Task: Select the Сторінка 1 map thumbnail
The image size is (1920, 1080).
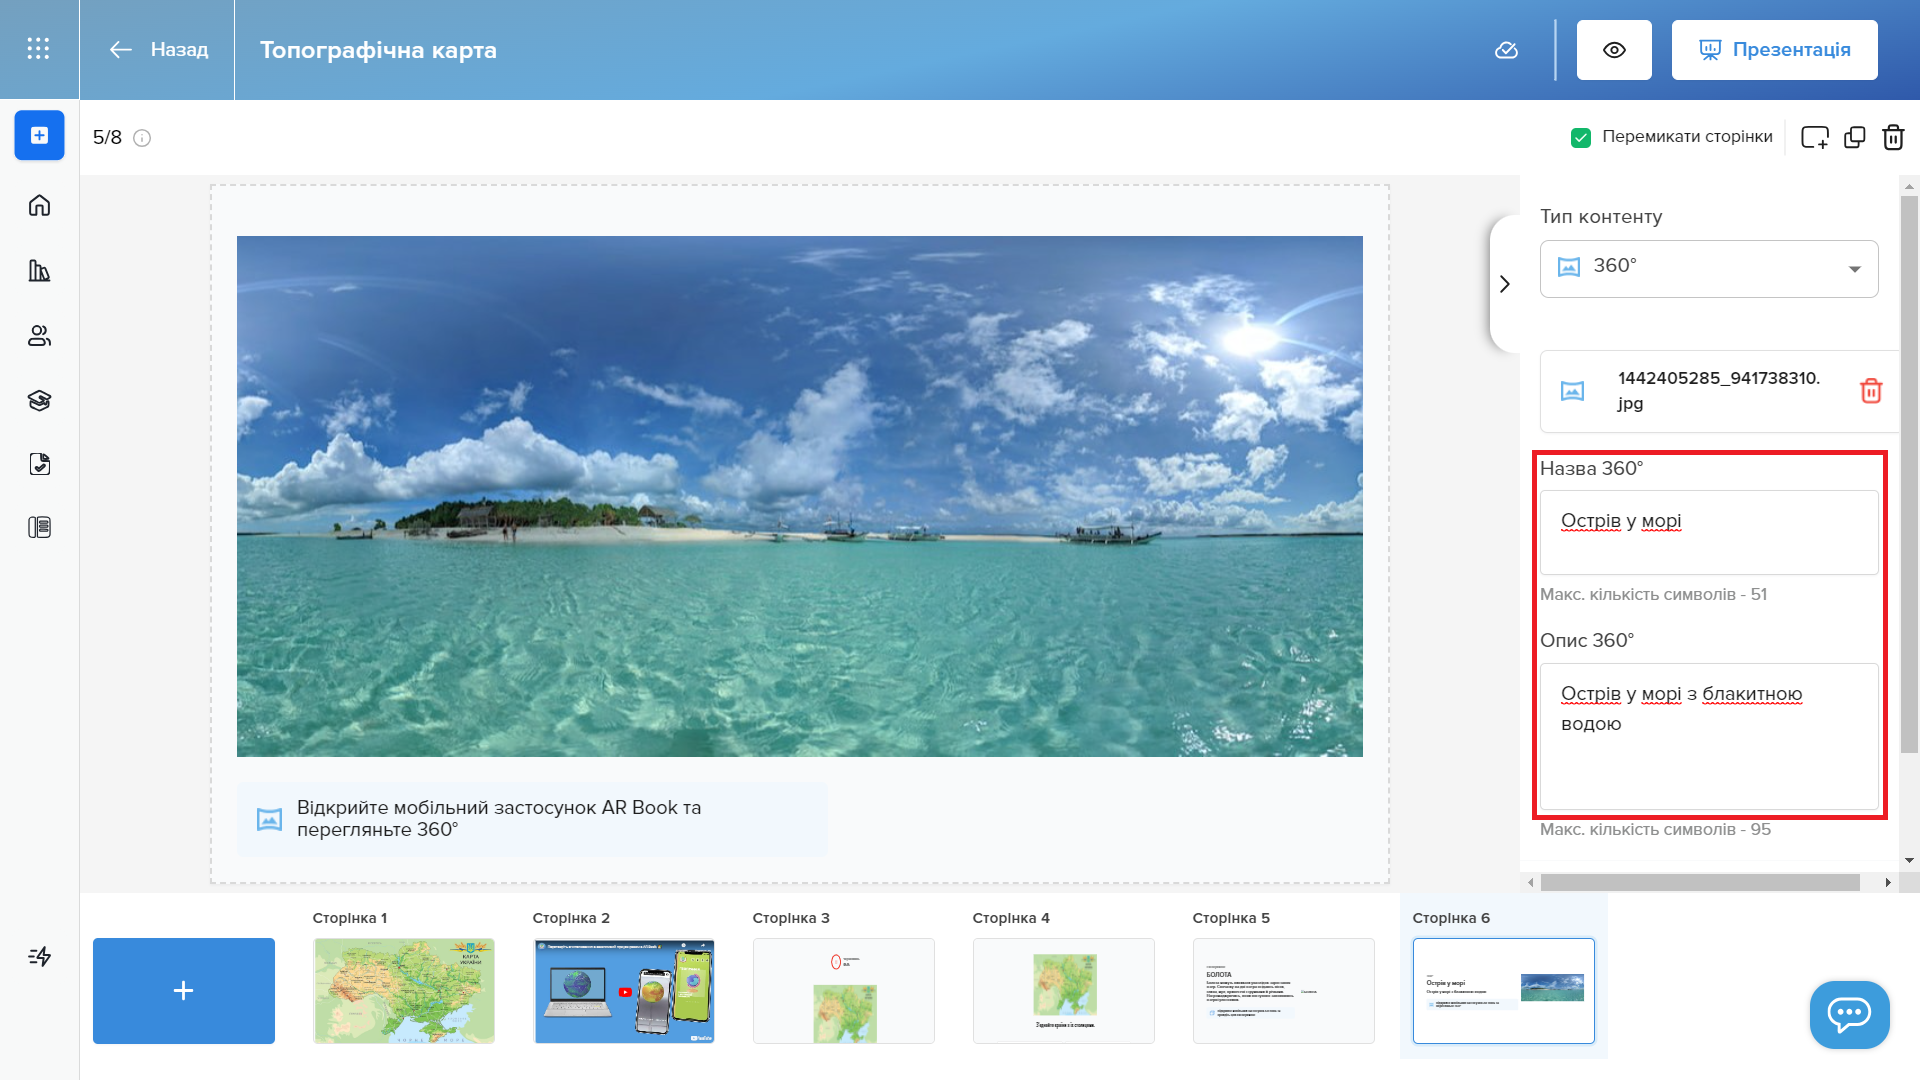Action: point(404,991)
